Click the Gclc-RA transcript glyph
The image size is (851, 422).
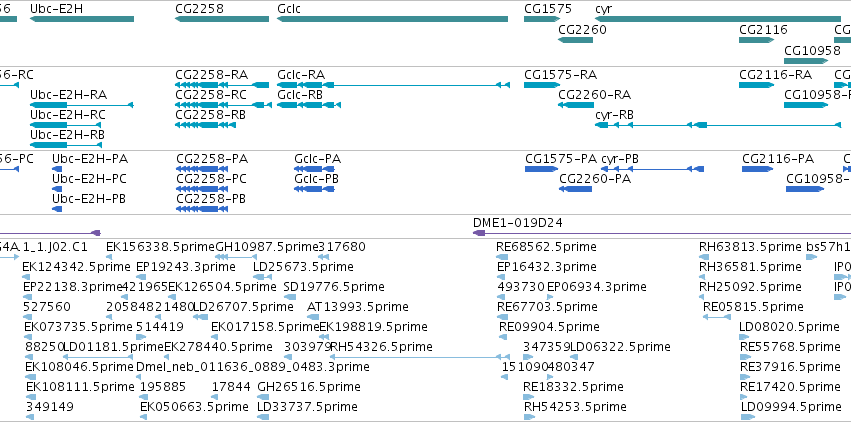point(393,85)
